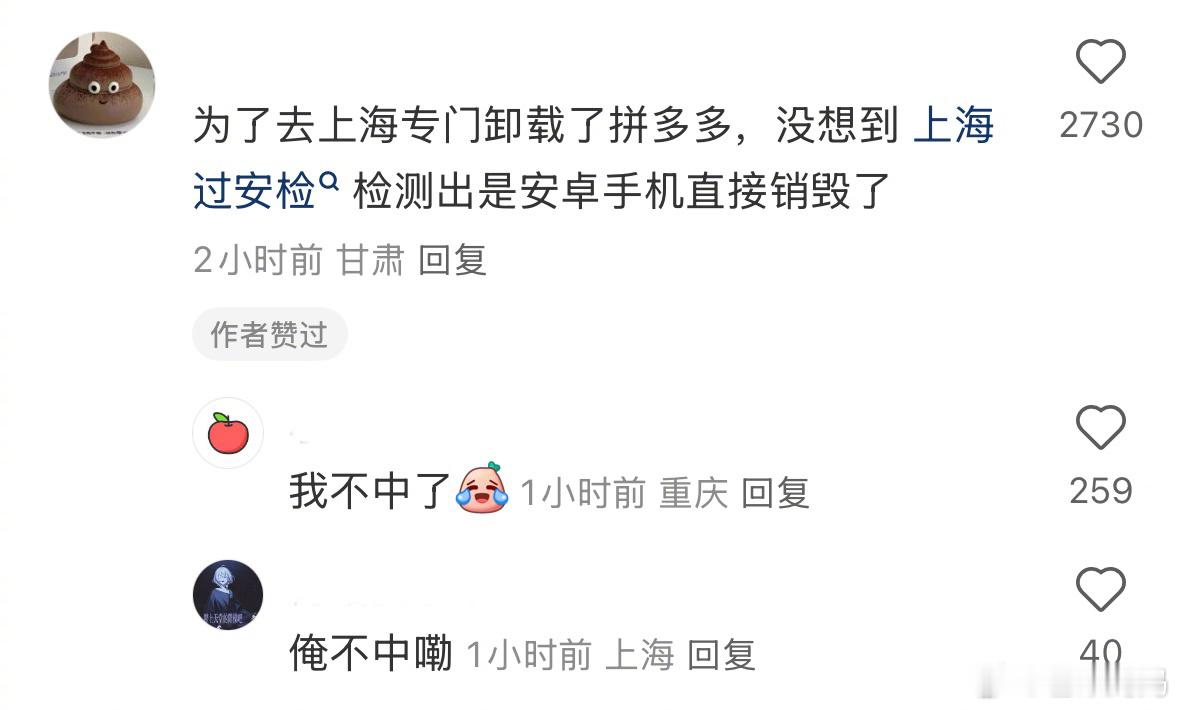Like the 我不中了 reply

click(1100, 427)
